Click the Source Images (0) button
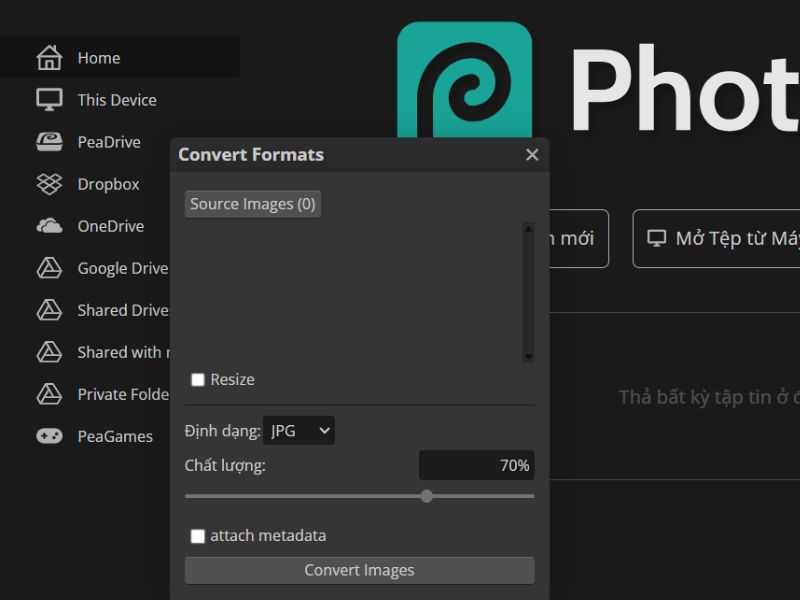This screenshot has width=800, height=600. (253, 204)
